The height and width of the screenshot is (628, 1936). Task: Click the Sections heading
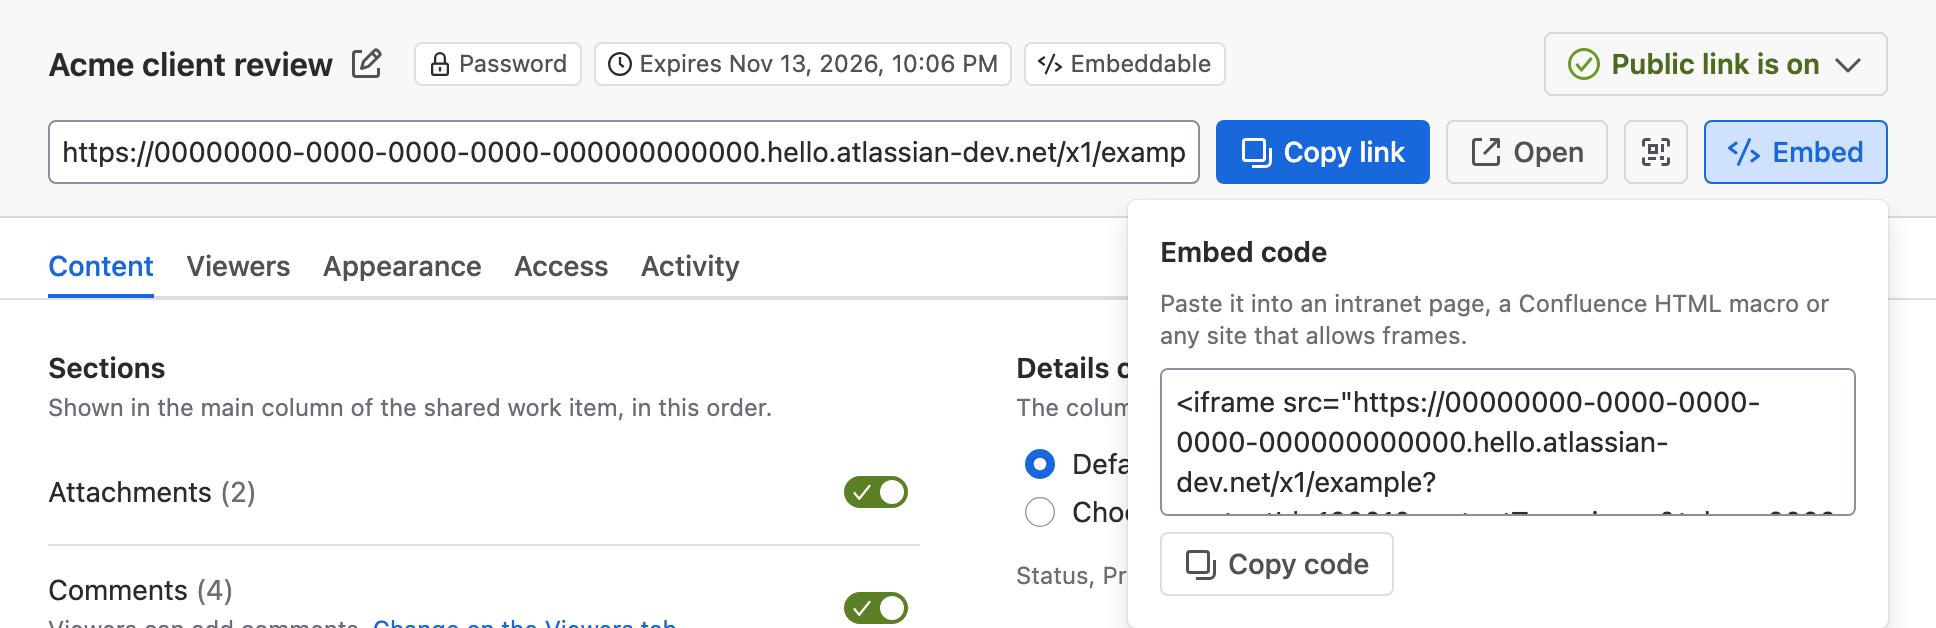pos(107,368)
